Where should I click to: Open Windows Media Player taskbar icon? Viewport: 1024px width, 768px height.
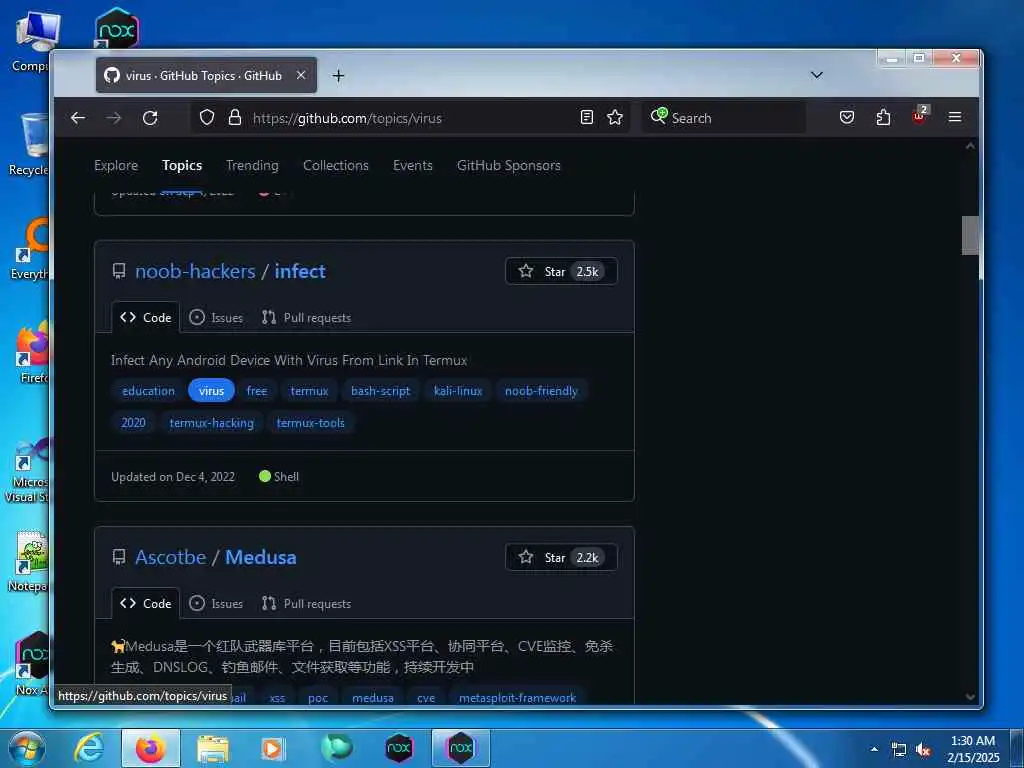(274, 748)
